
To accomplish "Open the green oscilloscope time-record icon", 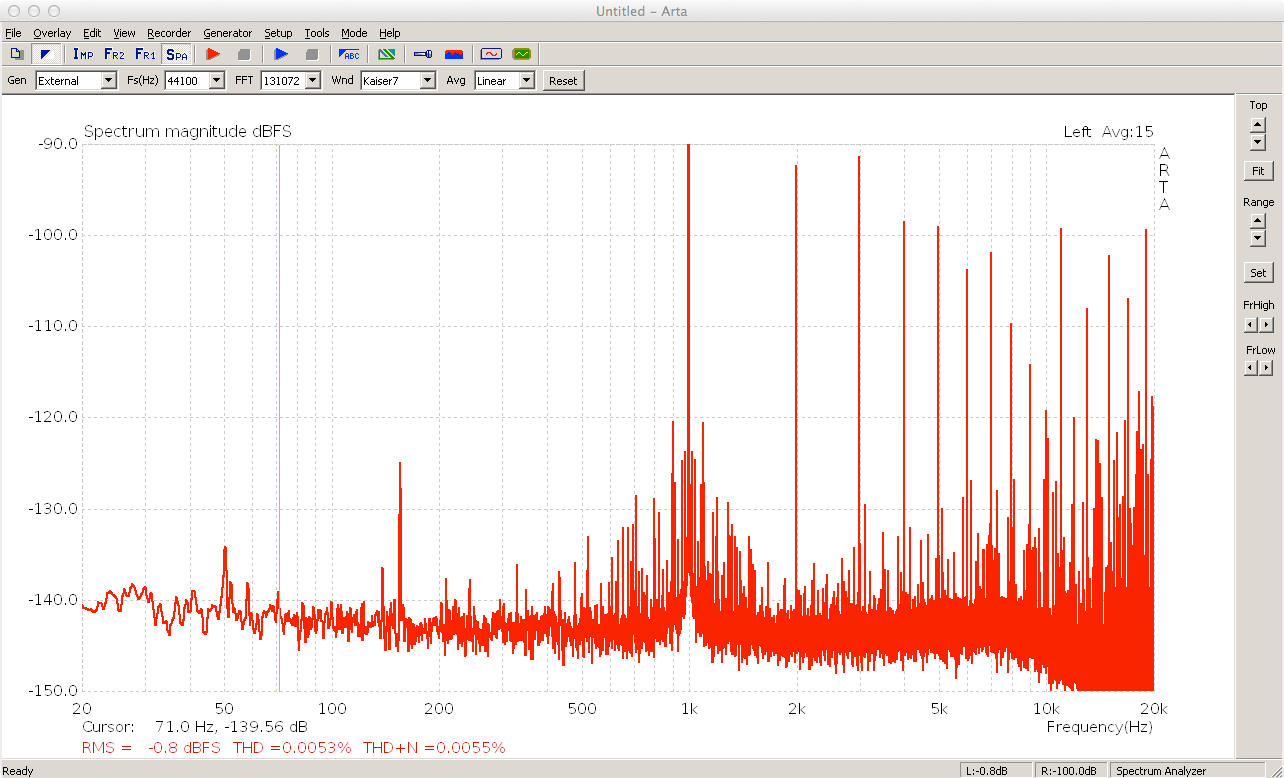I will click(522, 54).
